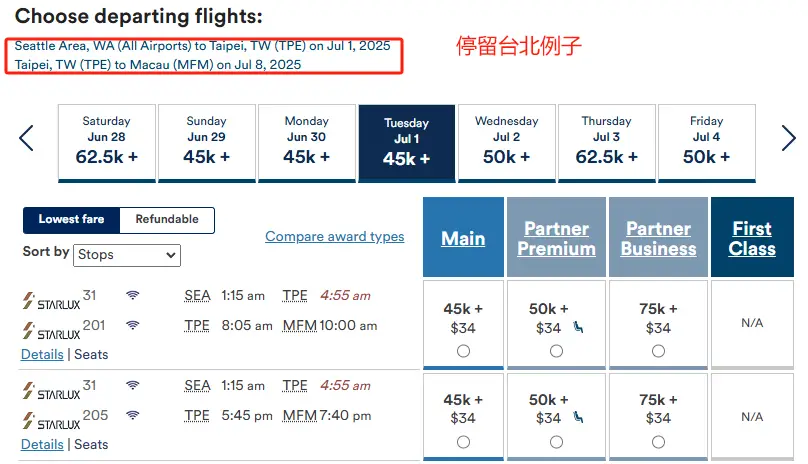Viewport: 808px width, 464px height.
Task: Choose the Saturday Jun 28 date tab
Action: point(106,143)
